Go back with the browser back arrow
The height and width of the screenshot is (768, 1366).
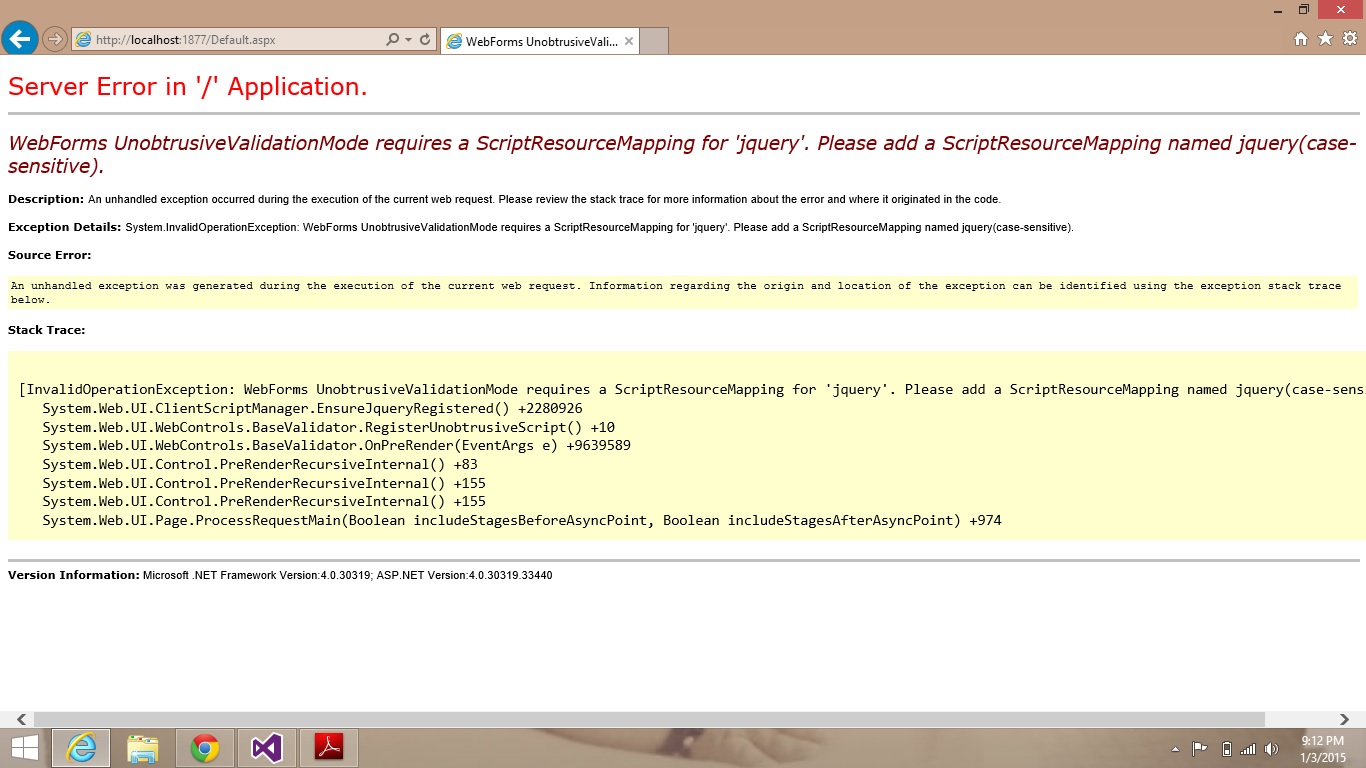tap(20, 39)
